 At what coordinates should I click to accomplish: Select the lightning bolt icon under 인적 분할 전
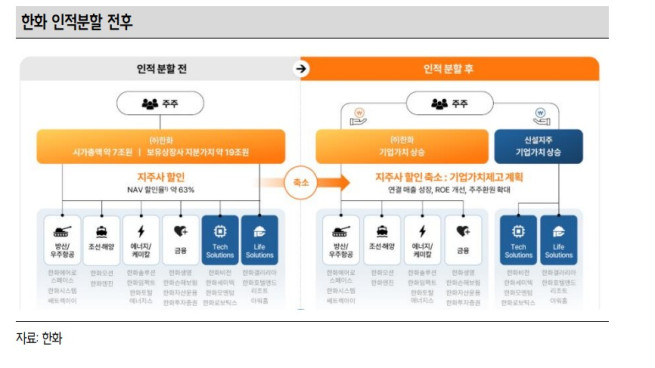point(141,231)
